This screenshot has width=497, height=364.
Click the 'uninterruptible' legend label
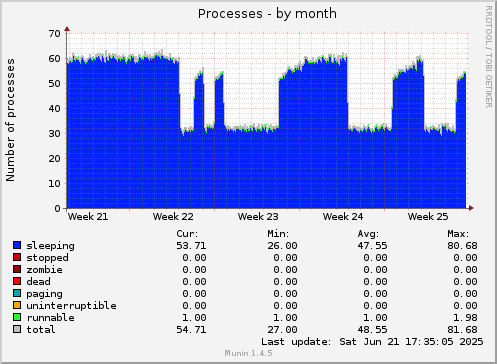72,306
